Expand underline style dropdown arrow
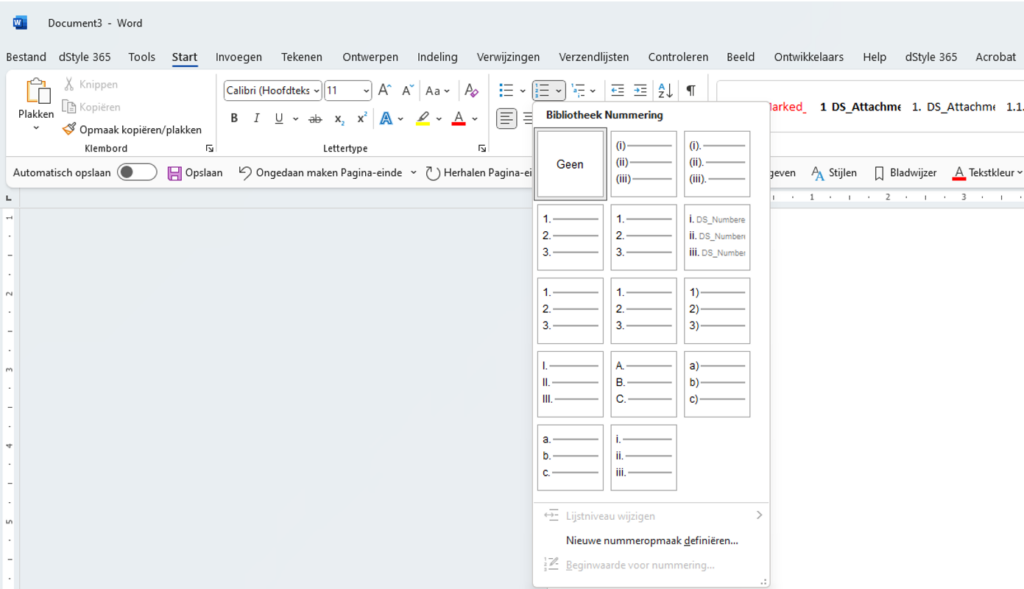This screenshot has height=589, width=1024. click(295, 119)
